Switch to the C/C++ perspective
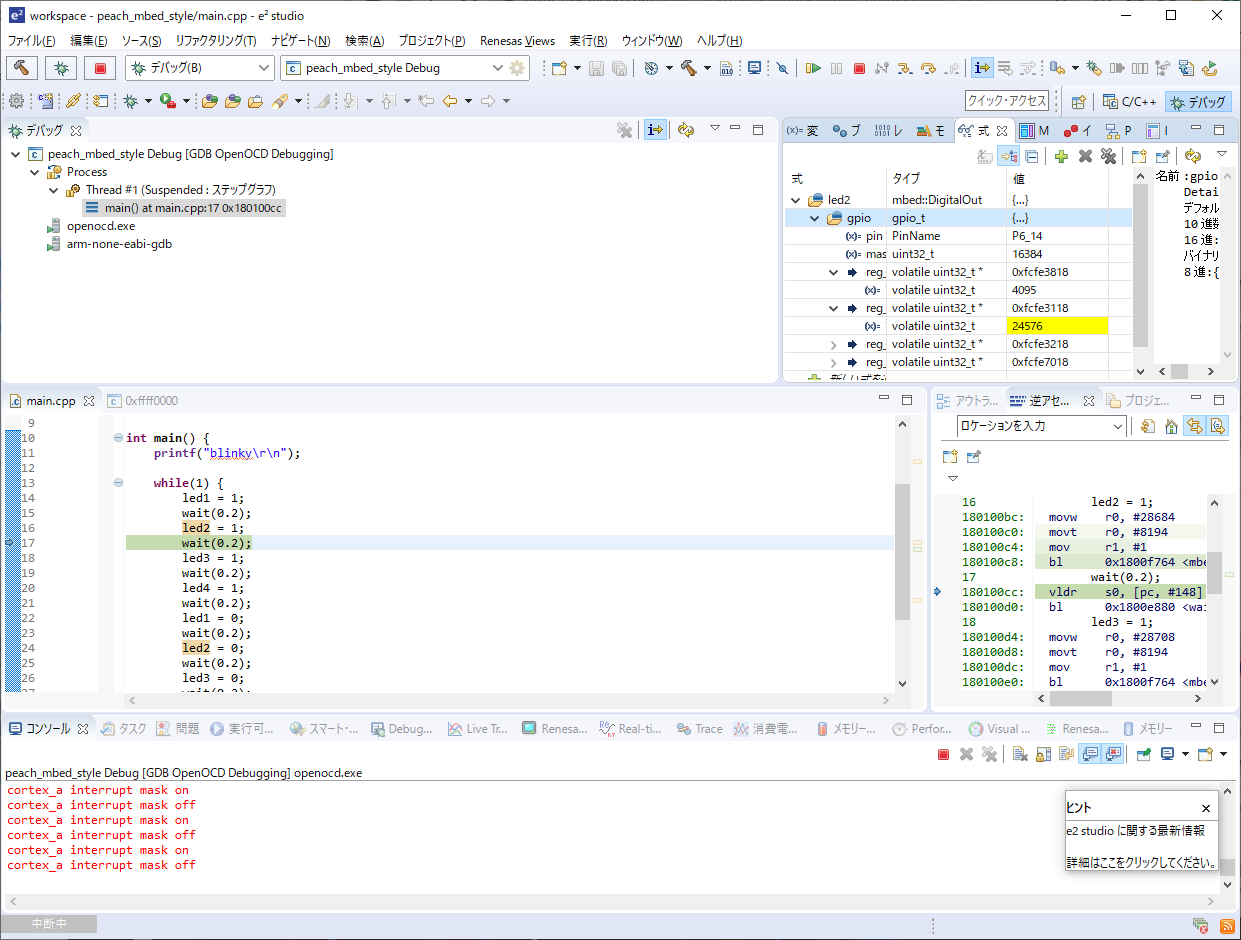The width and height of the screenshot is (1241, 940). point(1130,101)
